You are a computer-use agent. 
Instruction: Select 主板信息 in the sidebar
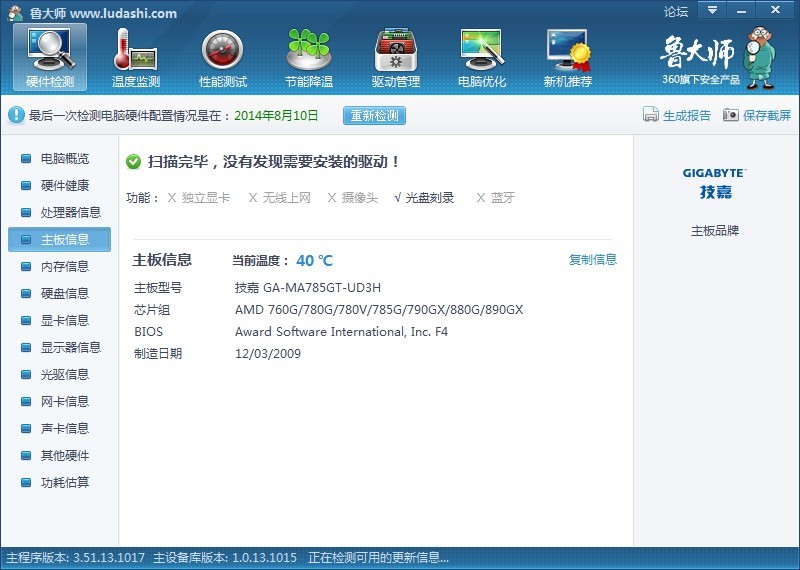pyautogui.click(x=59, y=239)
